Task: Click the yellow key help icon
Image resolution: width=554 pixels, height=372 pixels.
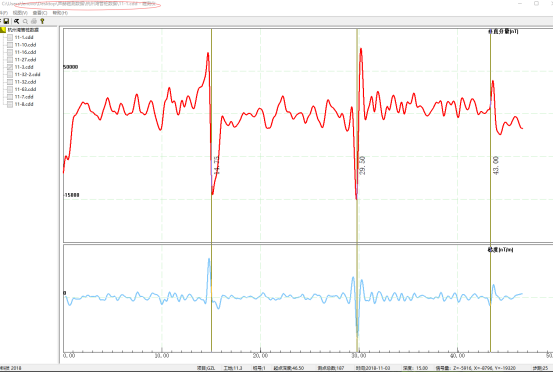Action: (x=42, y=21)
